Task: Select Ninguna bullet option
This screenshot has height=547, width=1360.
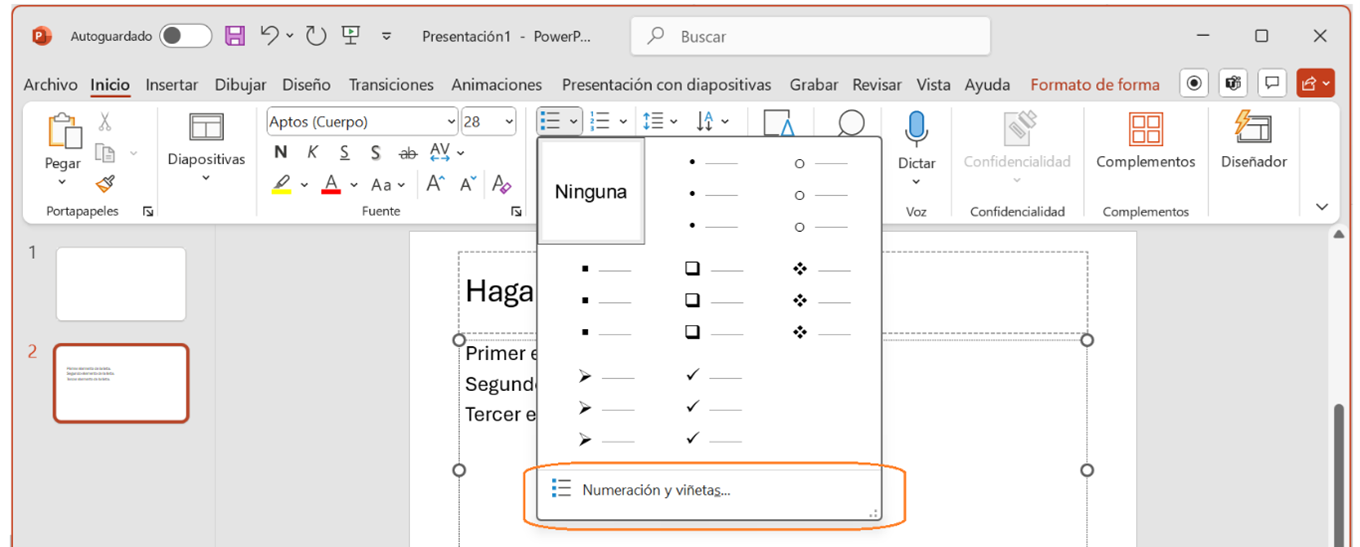Action: 591,191
